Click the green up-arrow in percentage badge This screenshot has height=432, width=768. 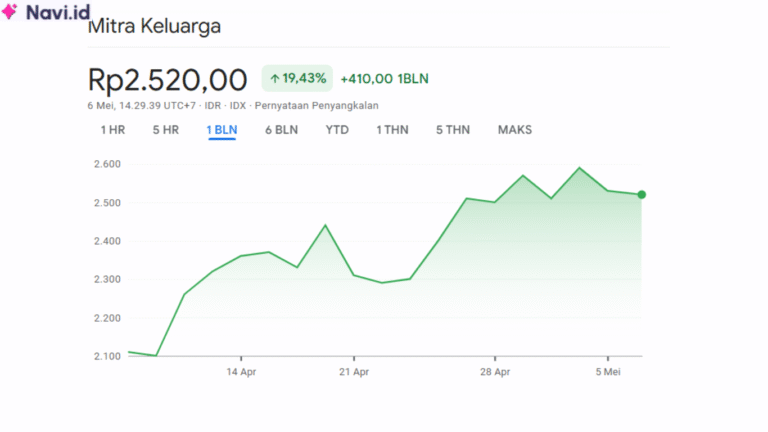pos(274,78)
